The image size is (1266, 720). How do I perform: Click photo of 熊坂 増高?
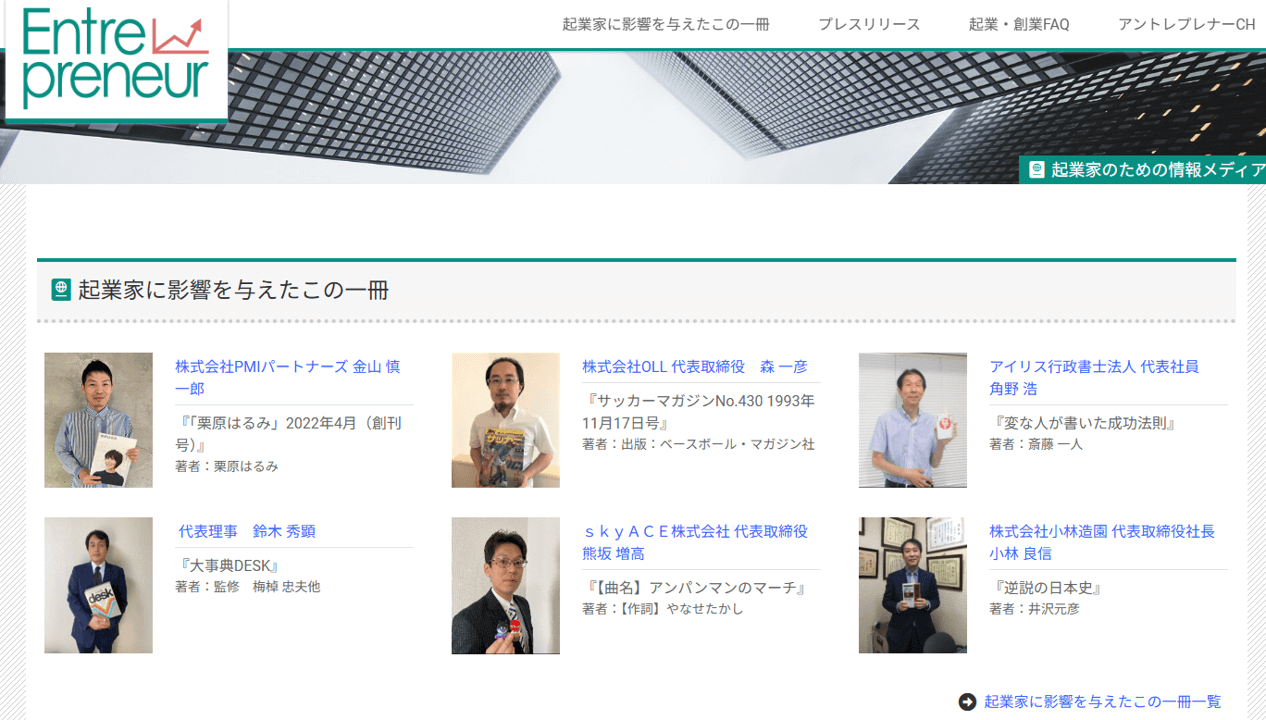[505, 585]
